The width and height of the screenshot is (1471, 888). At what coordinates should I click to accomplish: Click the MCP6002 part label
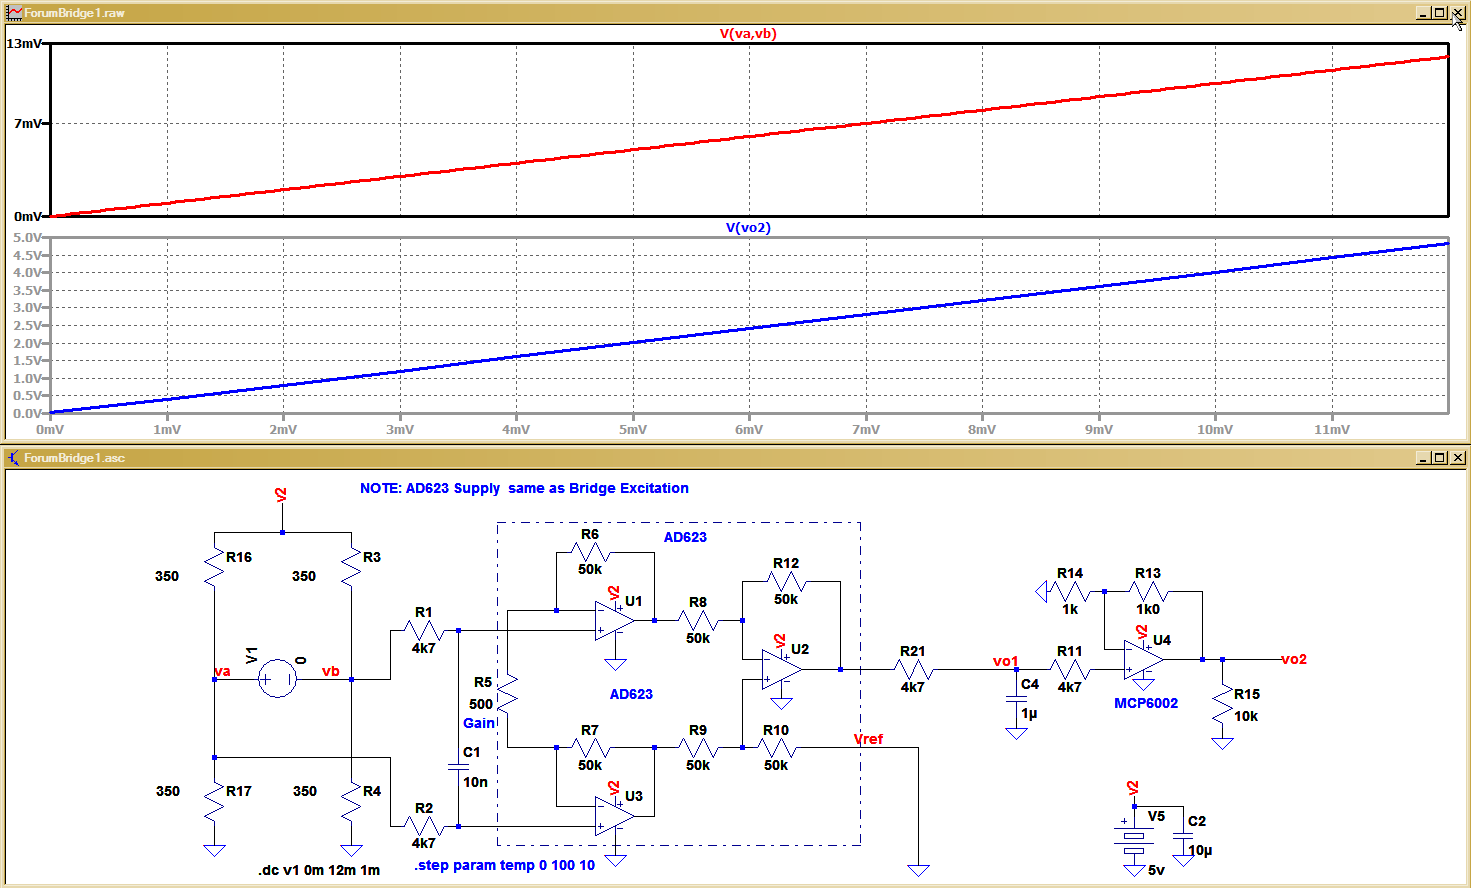1146,703
